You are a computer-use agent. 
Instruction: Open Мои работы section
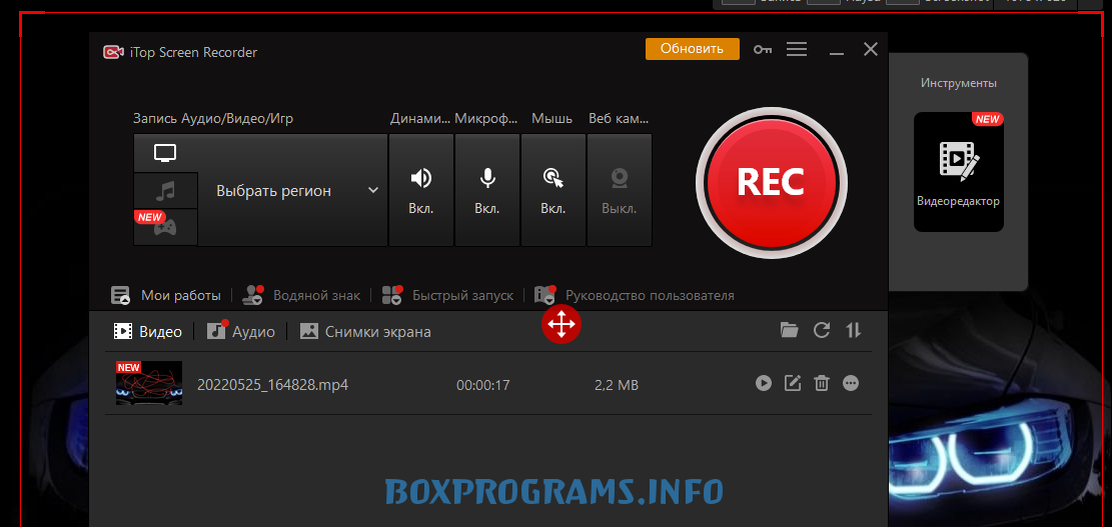click(166, 295)
